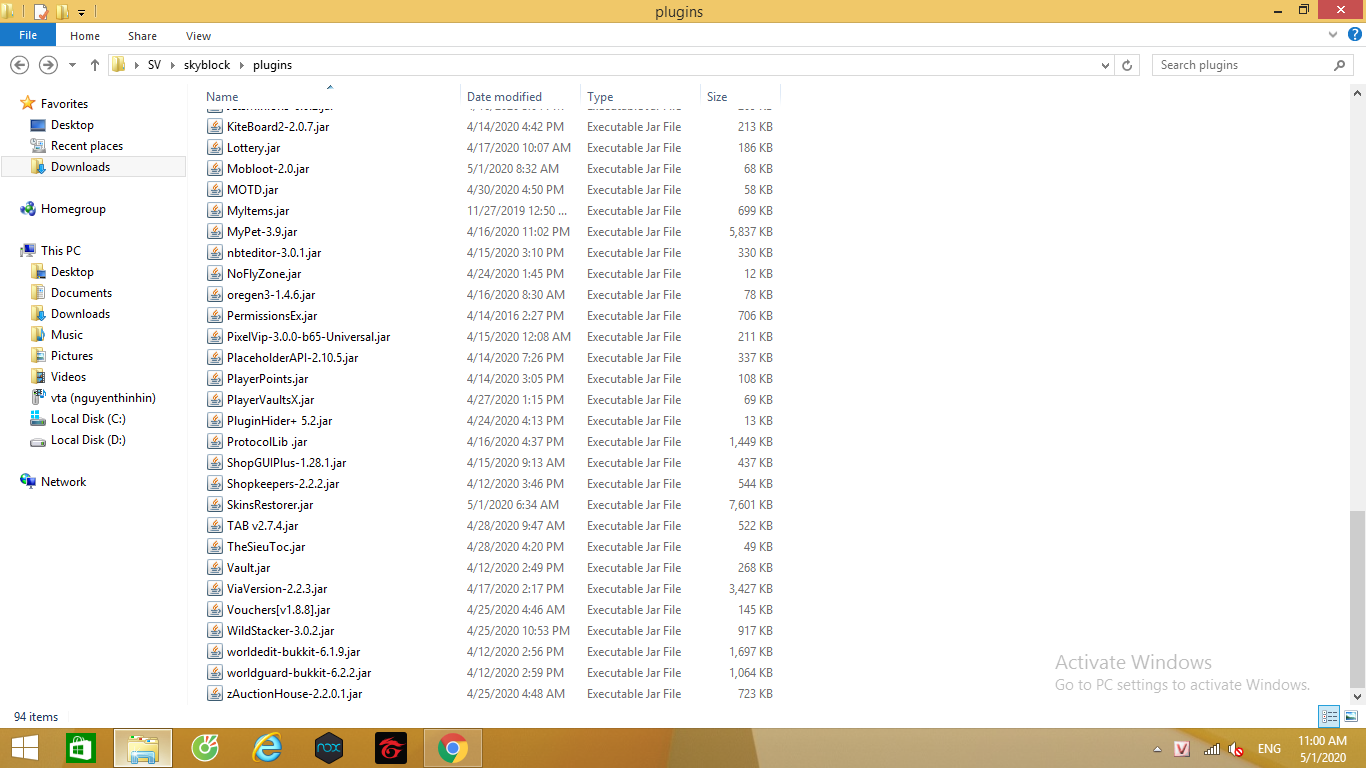Screen dimensions: 1366x768
Task: Navigate to skyblock in the breadcrumb
Action: coord(207,65)
